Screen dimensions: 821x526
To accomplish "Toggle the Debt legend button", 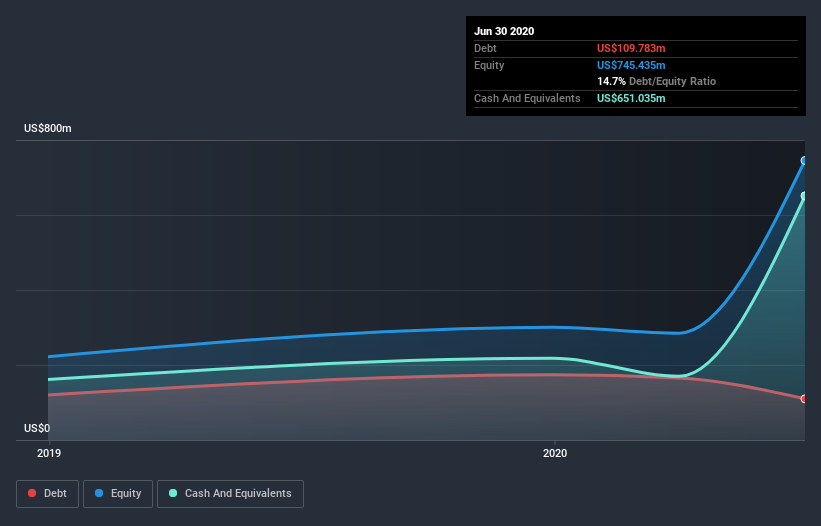I will (47, 494).
